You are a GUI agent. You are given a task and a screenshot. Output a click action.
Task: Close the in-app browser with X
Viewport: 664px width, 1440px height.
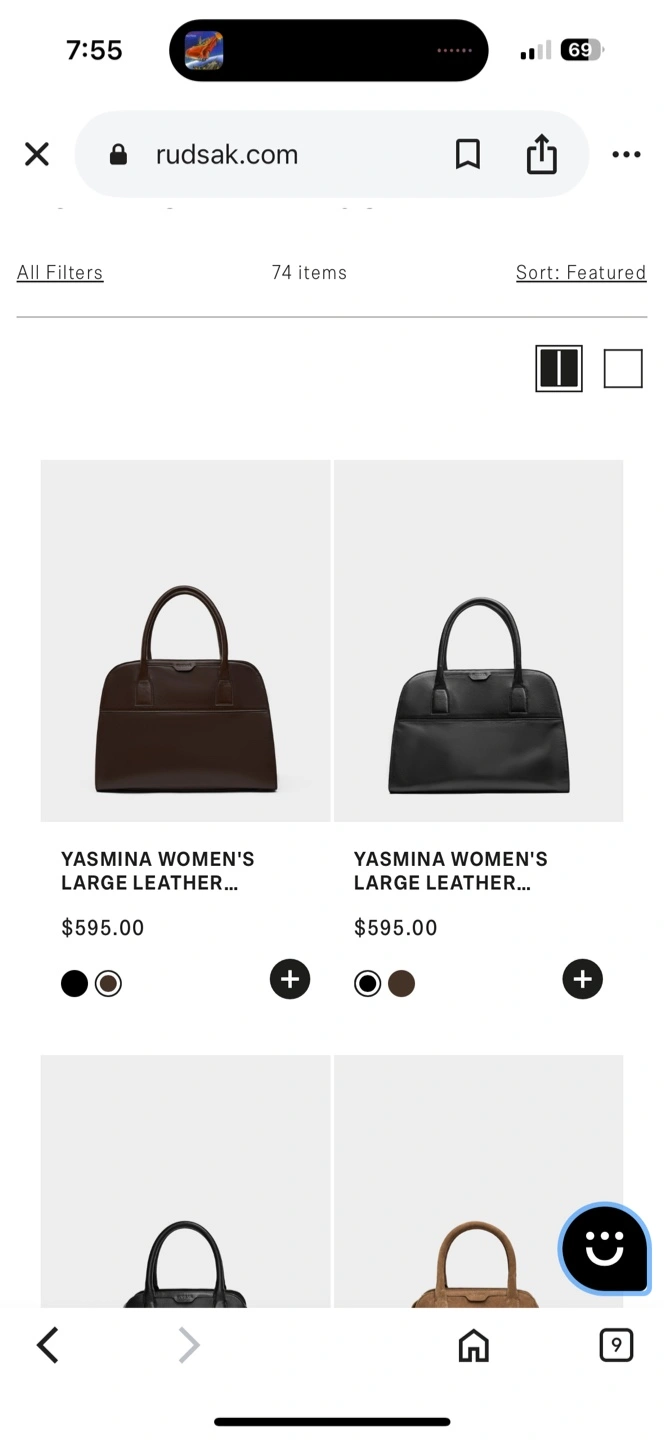coord(37,154)
